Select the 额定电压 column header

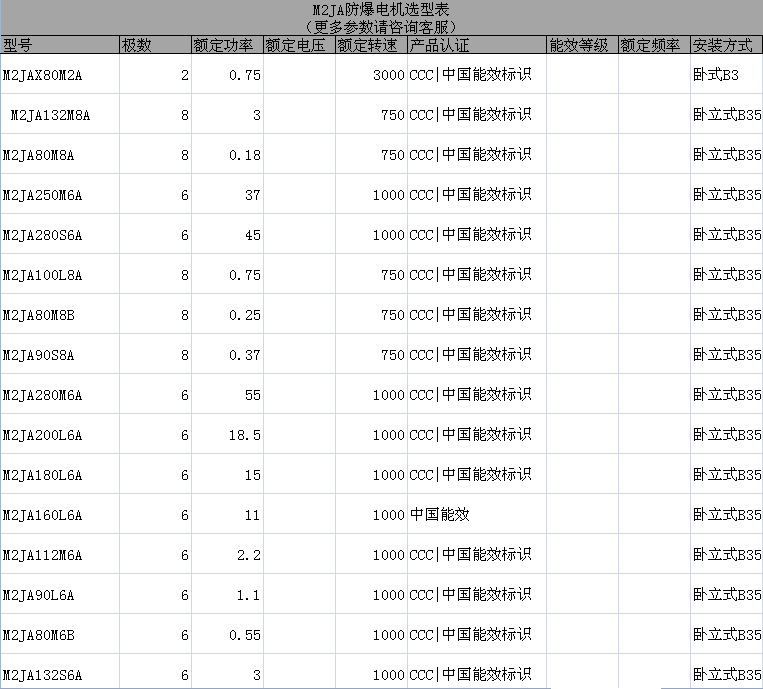(298, 45)
